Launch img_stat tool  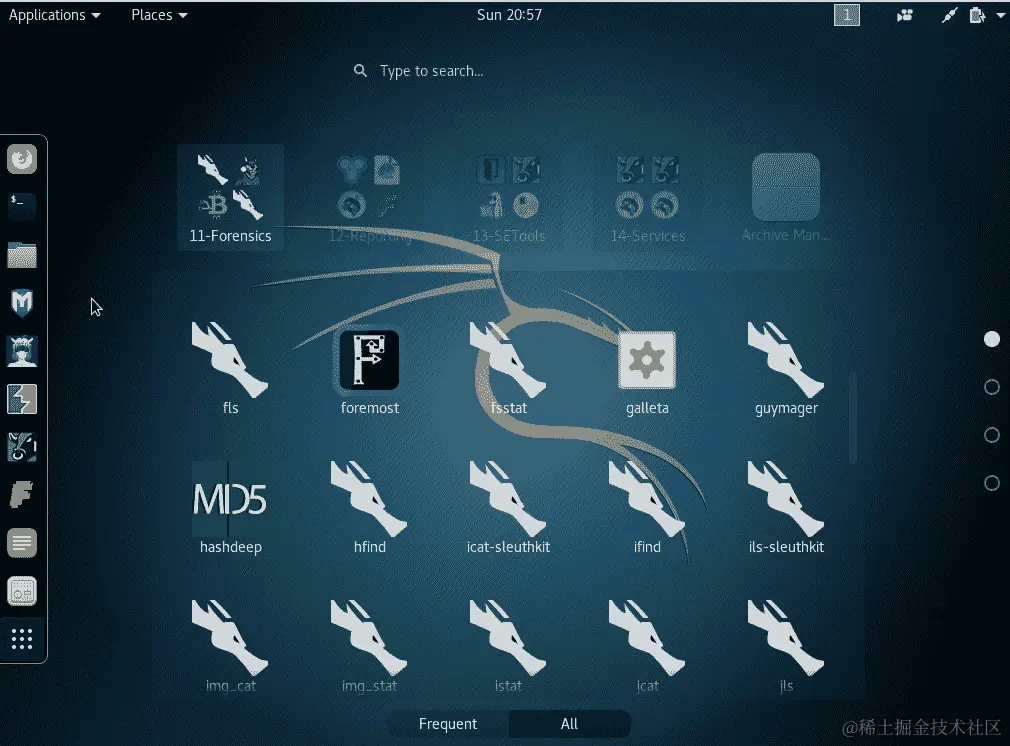click(x=369, y=646)
